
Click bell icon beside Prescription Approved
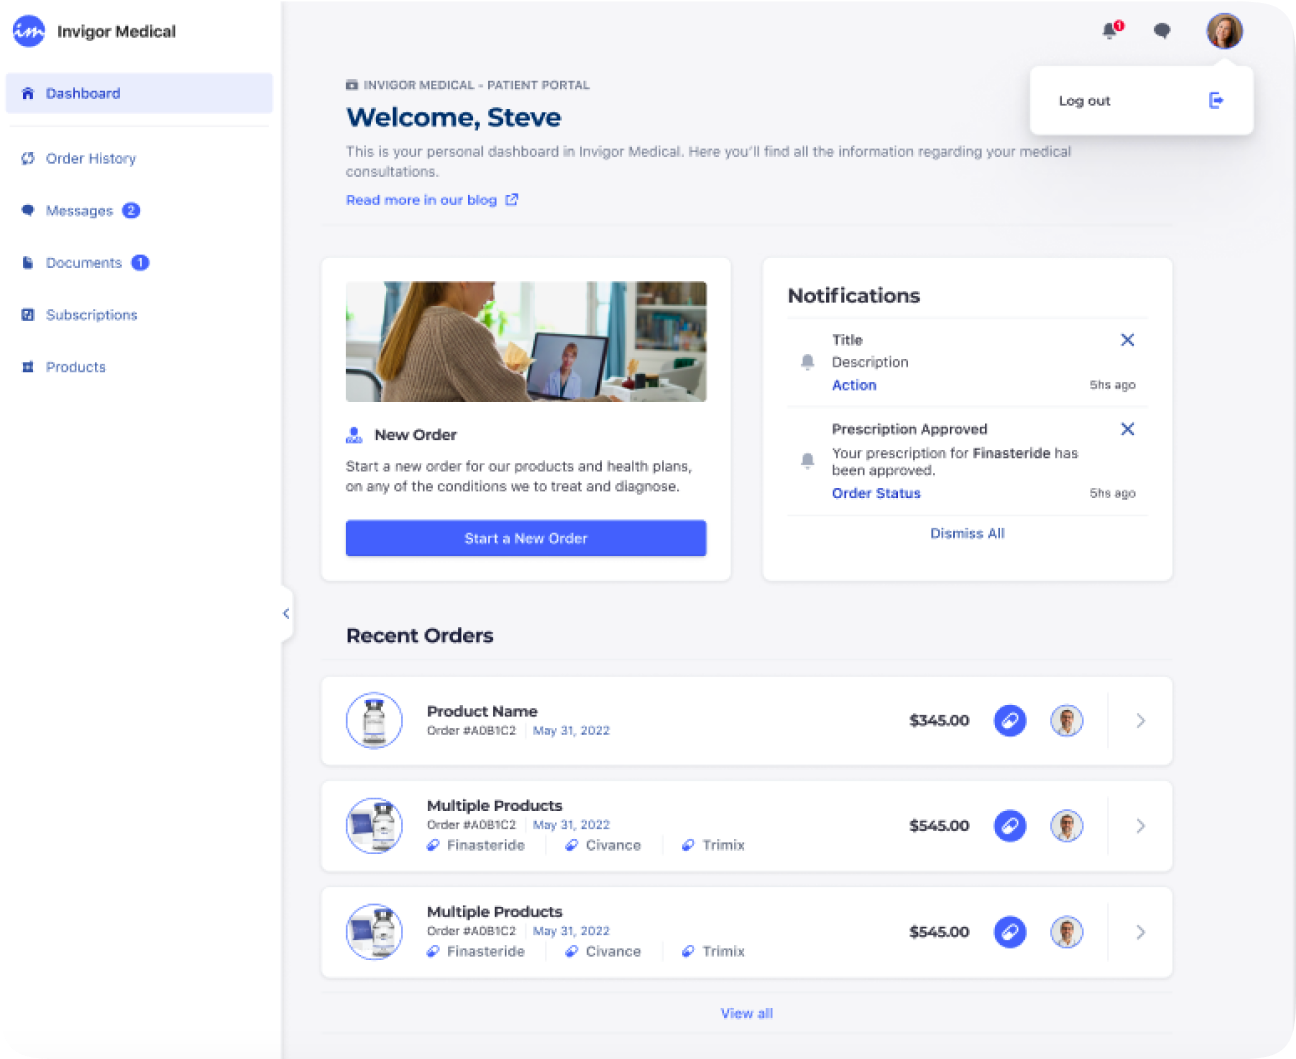(x=808, y=461)
